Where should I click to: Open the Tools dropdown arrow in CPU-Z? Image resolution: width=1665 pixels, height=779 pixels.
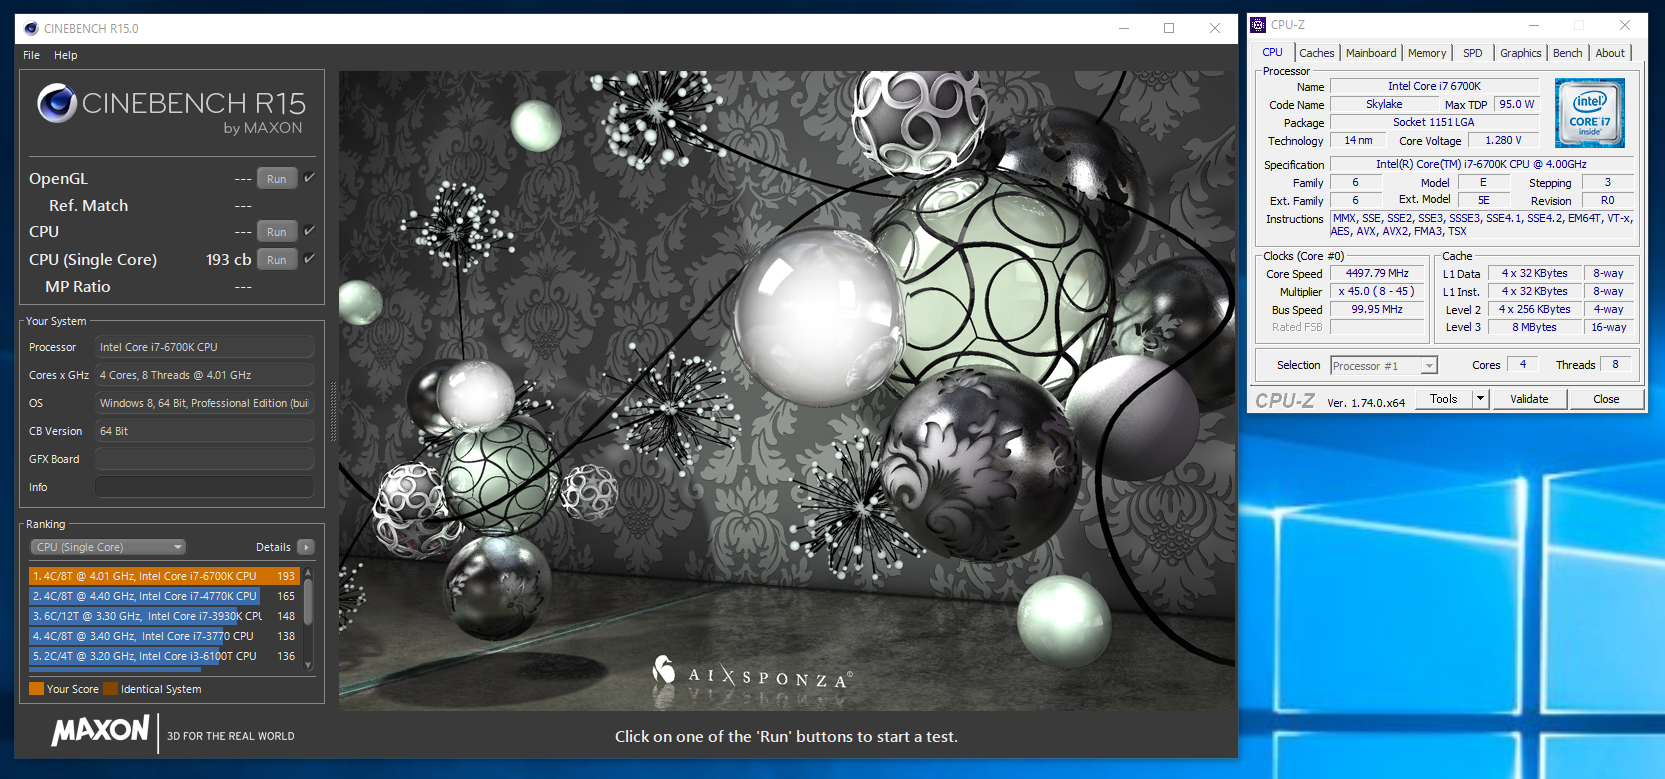click(1481, 399)
